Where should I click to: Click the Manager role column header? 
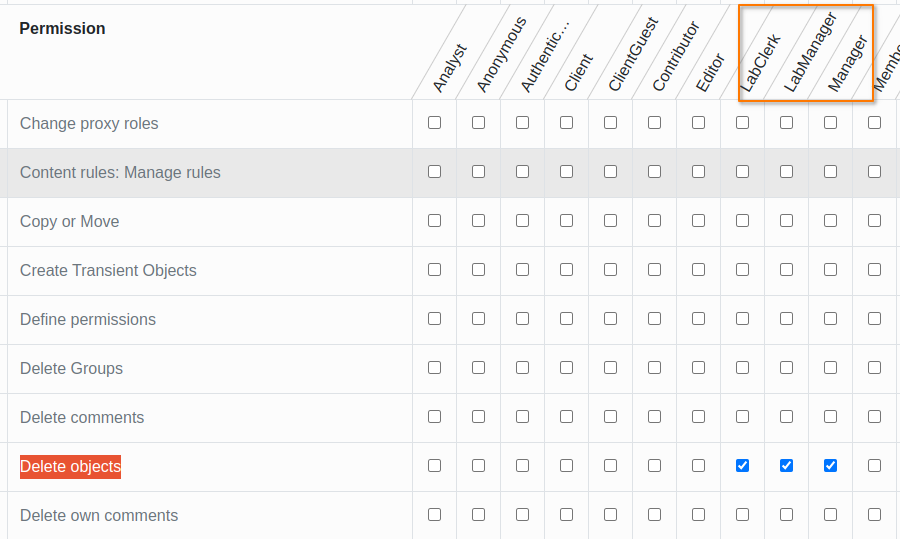click(x=848, y=67)
